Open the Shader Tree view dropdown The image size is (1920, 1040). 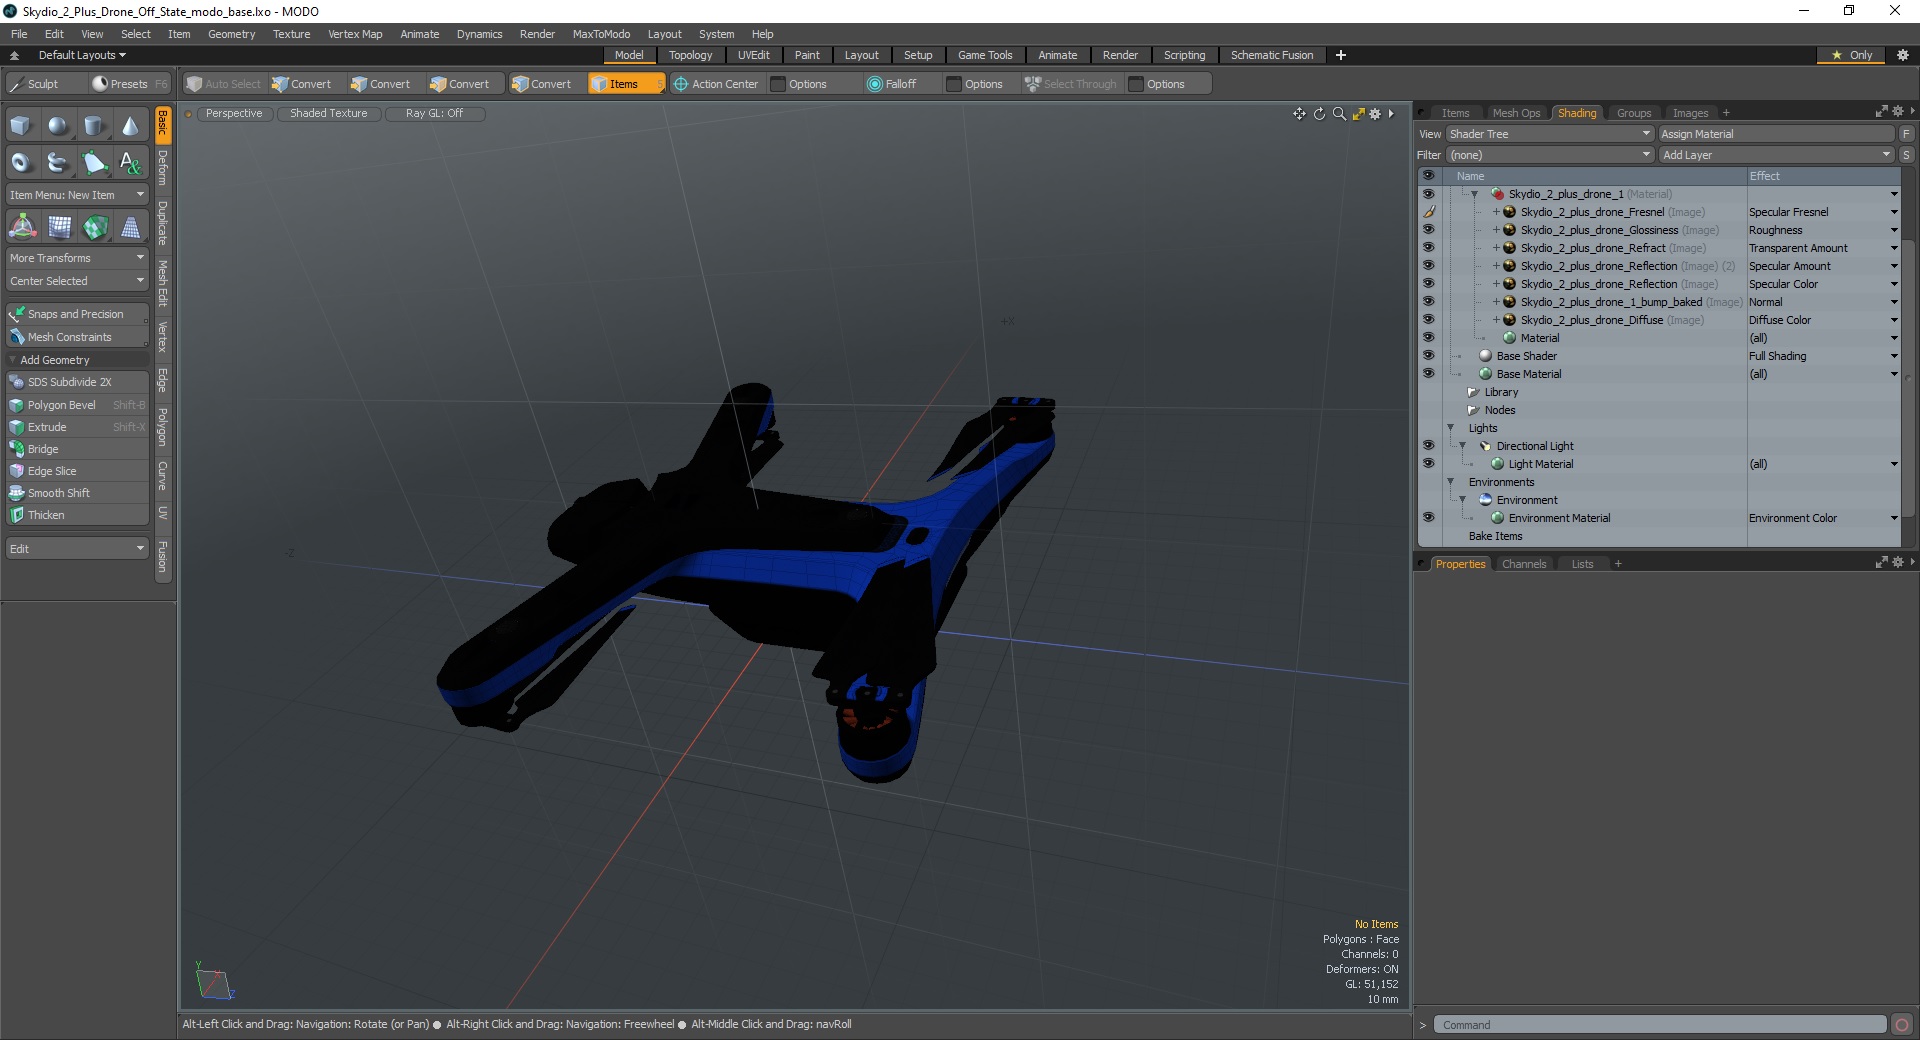point(1550,134)
